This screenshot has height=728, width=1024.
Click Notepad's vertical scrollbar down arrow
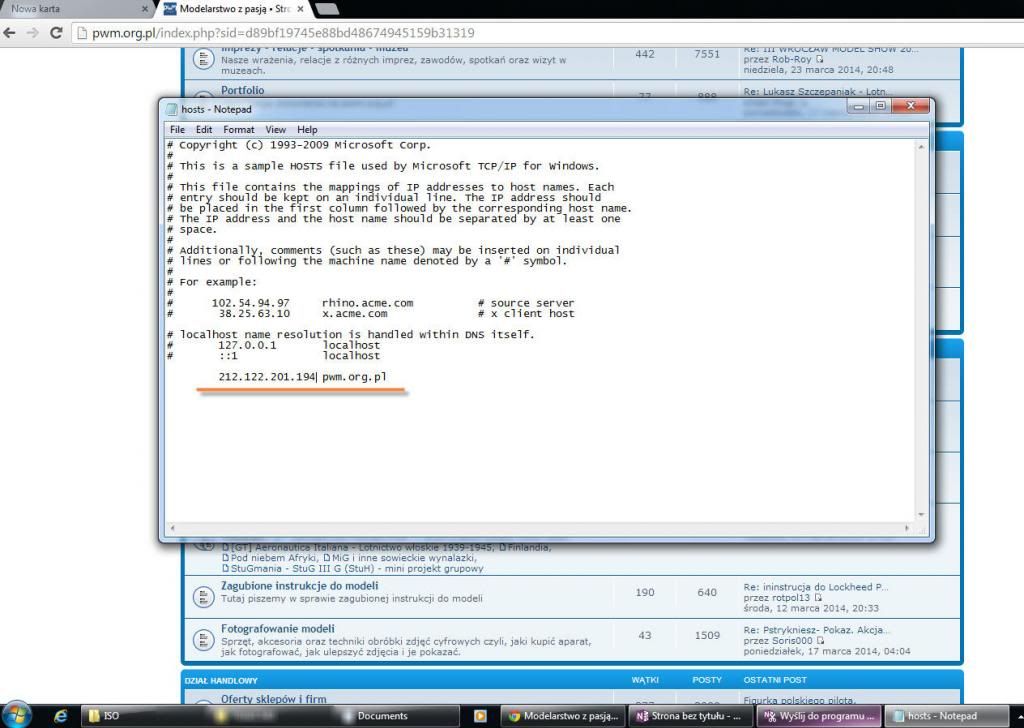921,513
